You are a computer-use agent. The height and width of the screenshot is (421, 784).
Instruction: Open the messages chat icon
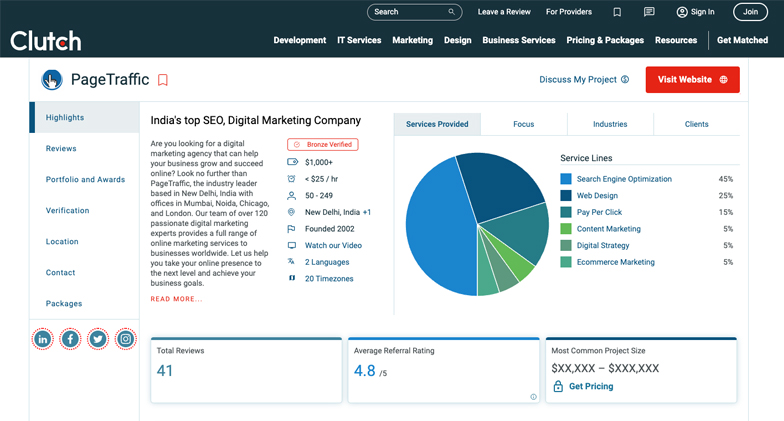pyautogui.click(x=649, y=12)
